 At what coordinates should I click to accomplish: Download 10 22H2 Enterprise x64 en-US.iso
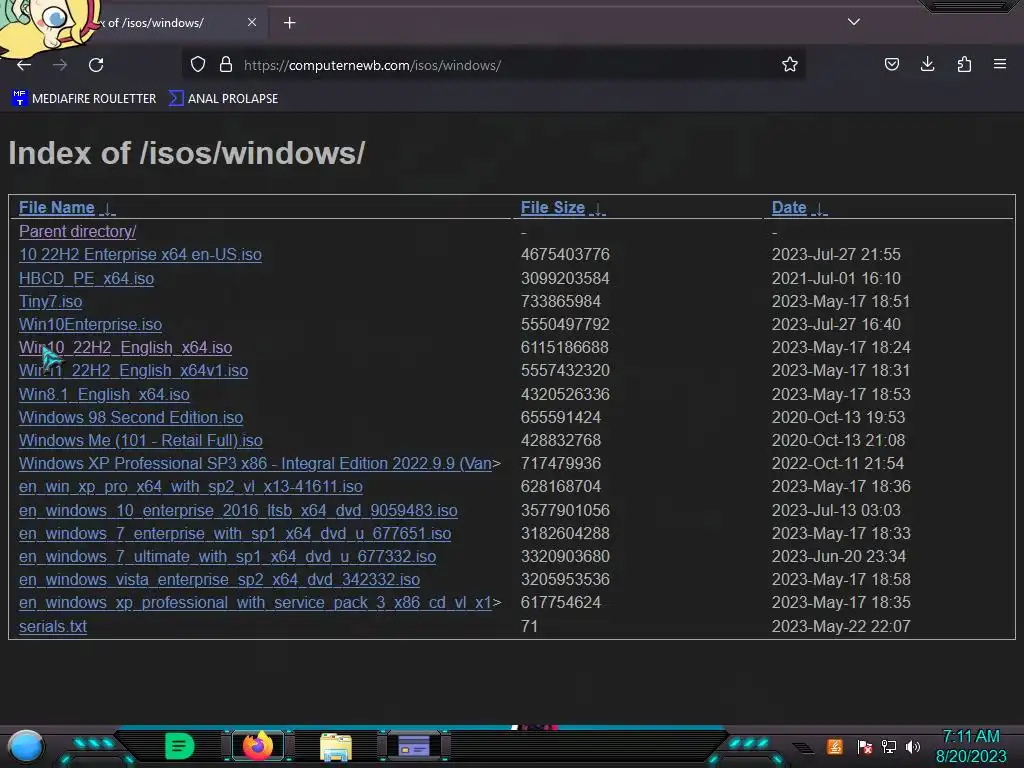coord(140,254)
